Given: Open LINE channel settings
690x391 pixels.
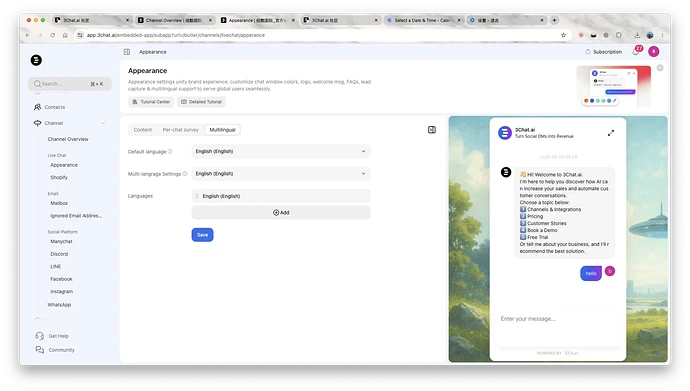Looking at the screenshot, I should [x=55, y=267].
